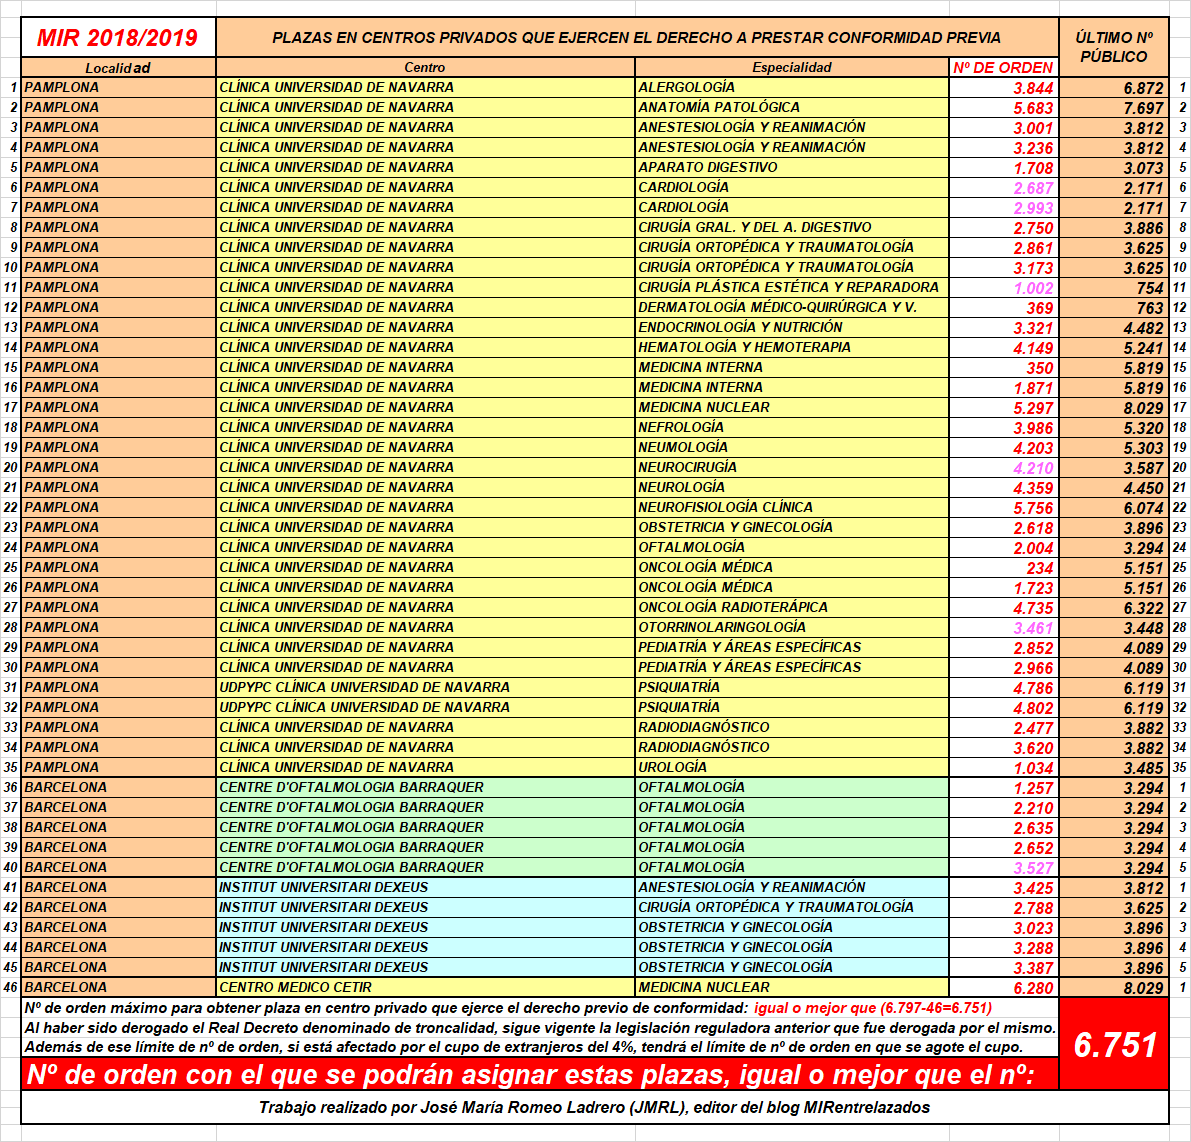The height and width of the screenshot is (1142, 1191).
Task: Select CIRUGÍA PLÁSTICA ESTÉTICA Y REPARADORA cell
Action: 791,287
